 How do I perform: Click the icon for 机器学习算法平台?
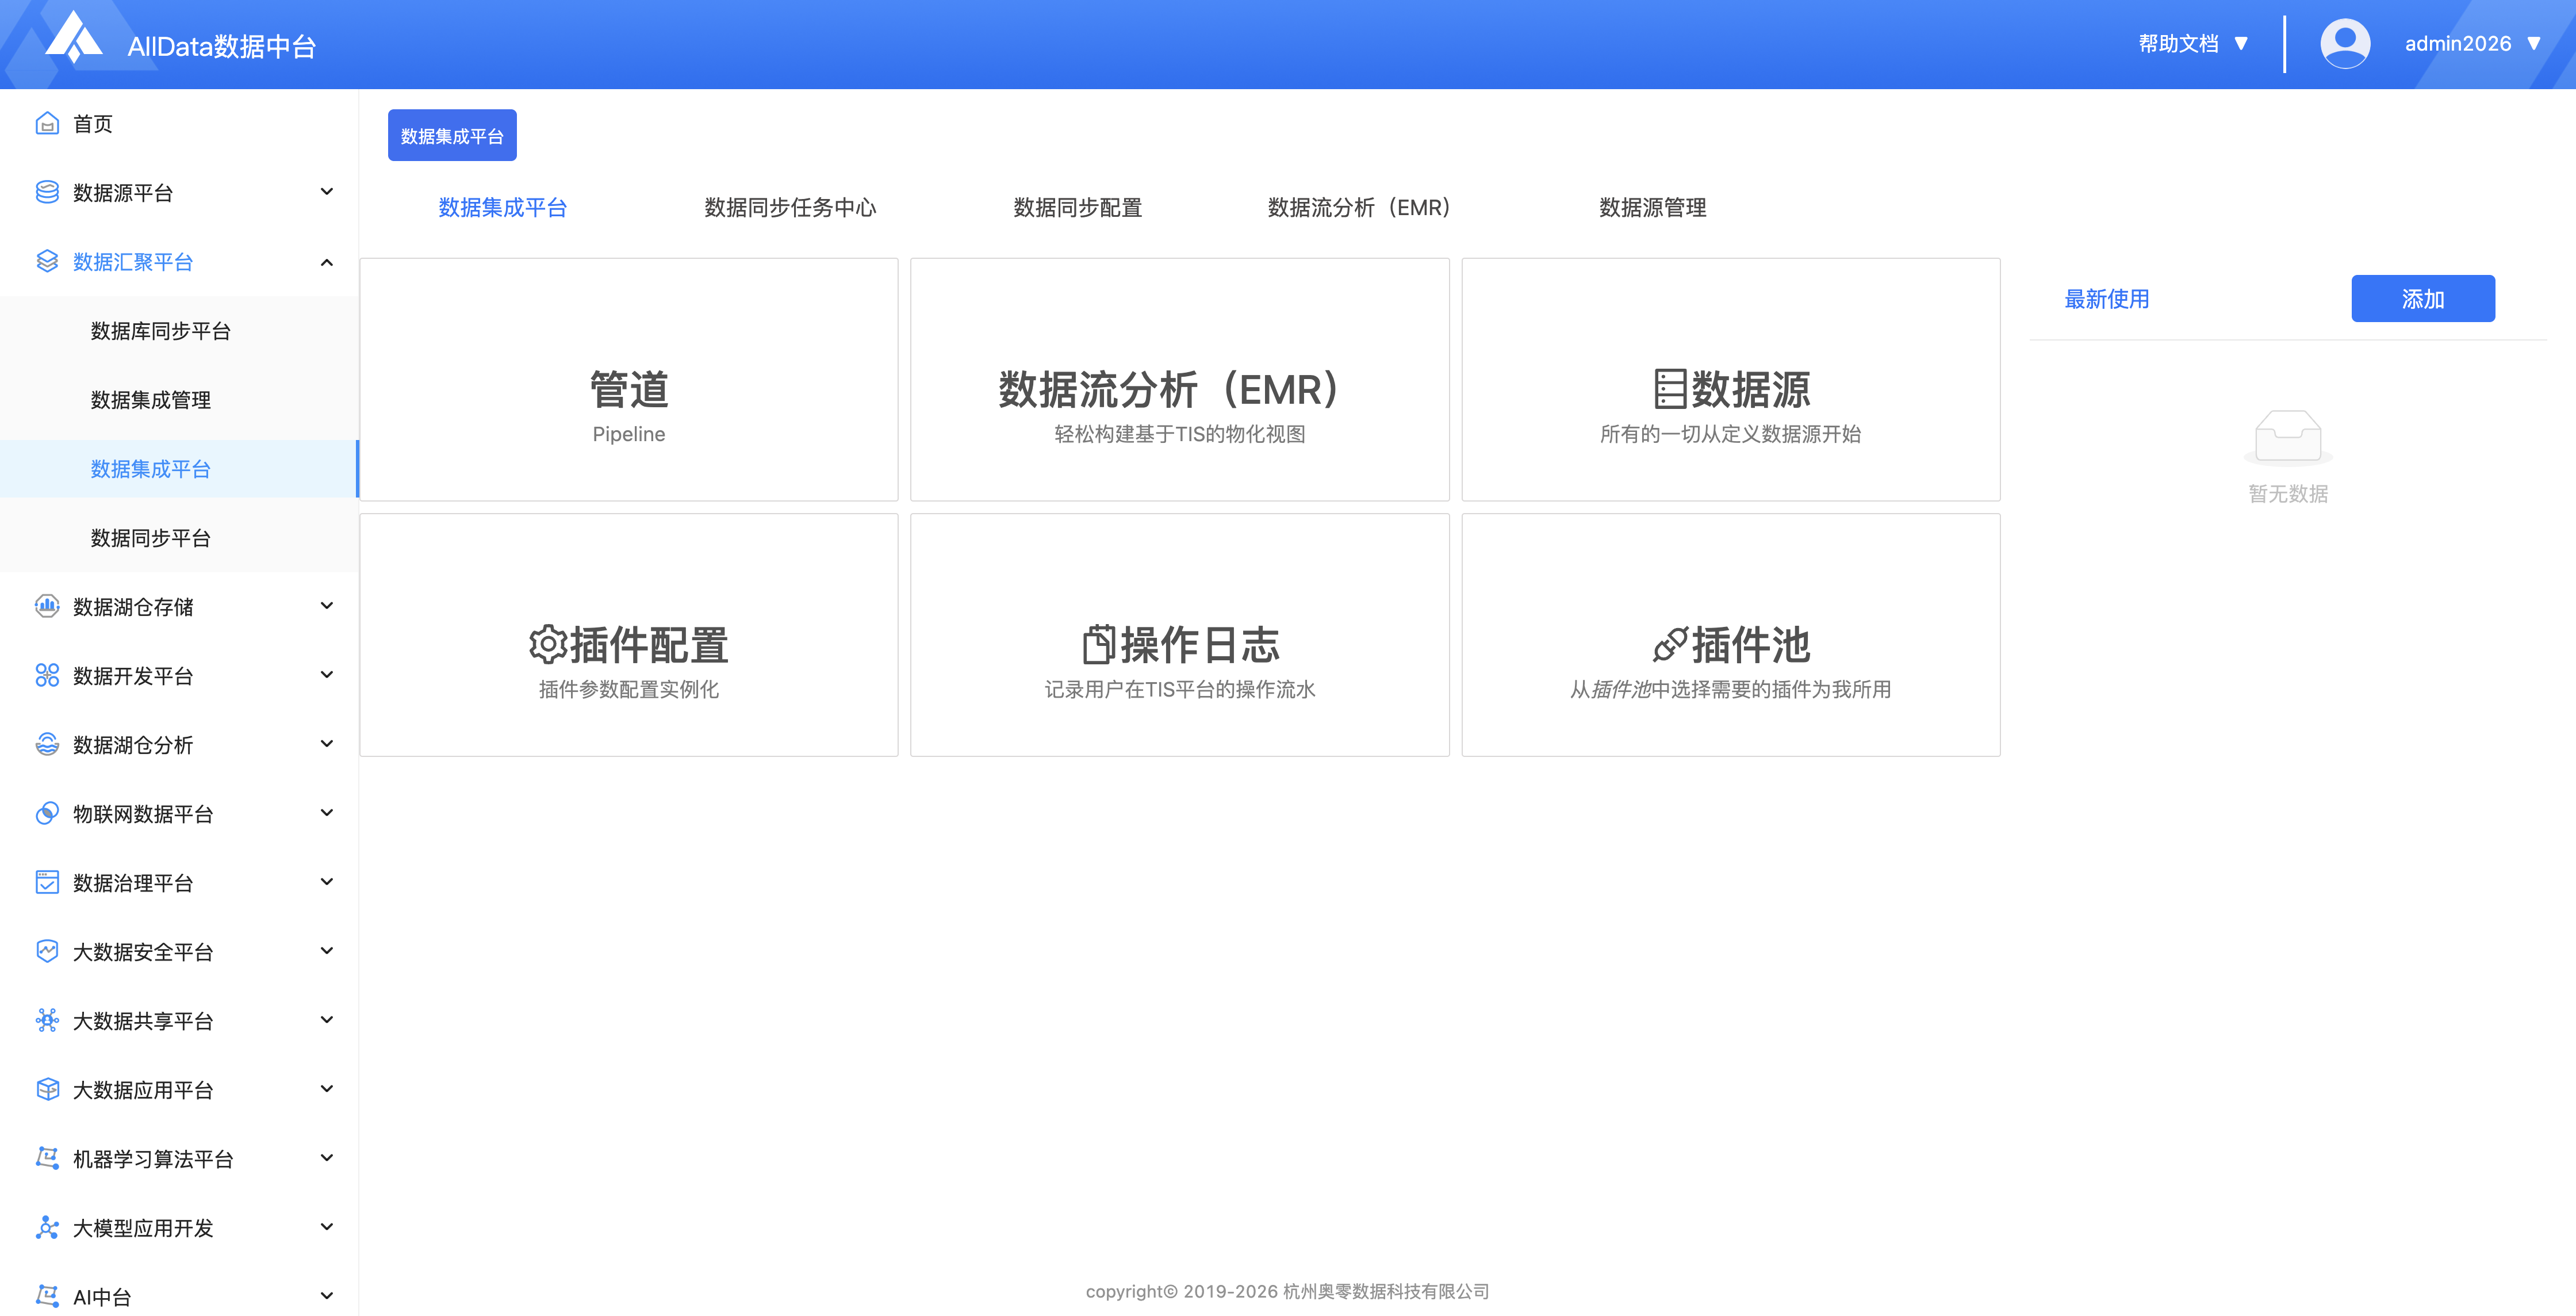[47, 1158]
